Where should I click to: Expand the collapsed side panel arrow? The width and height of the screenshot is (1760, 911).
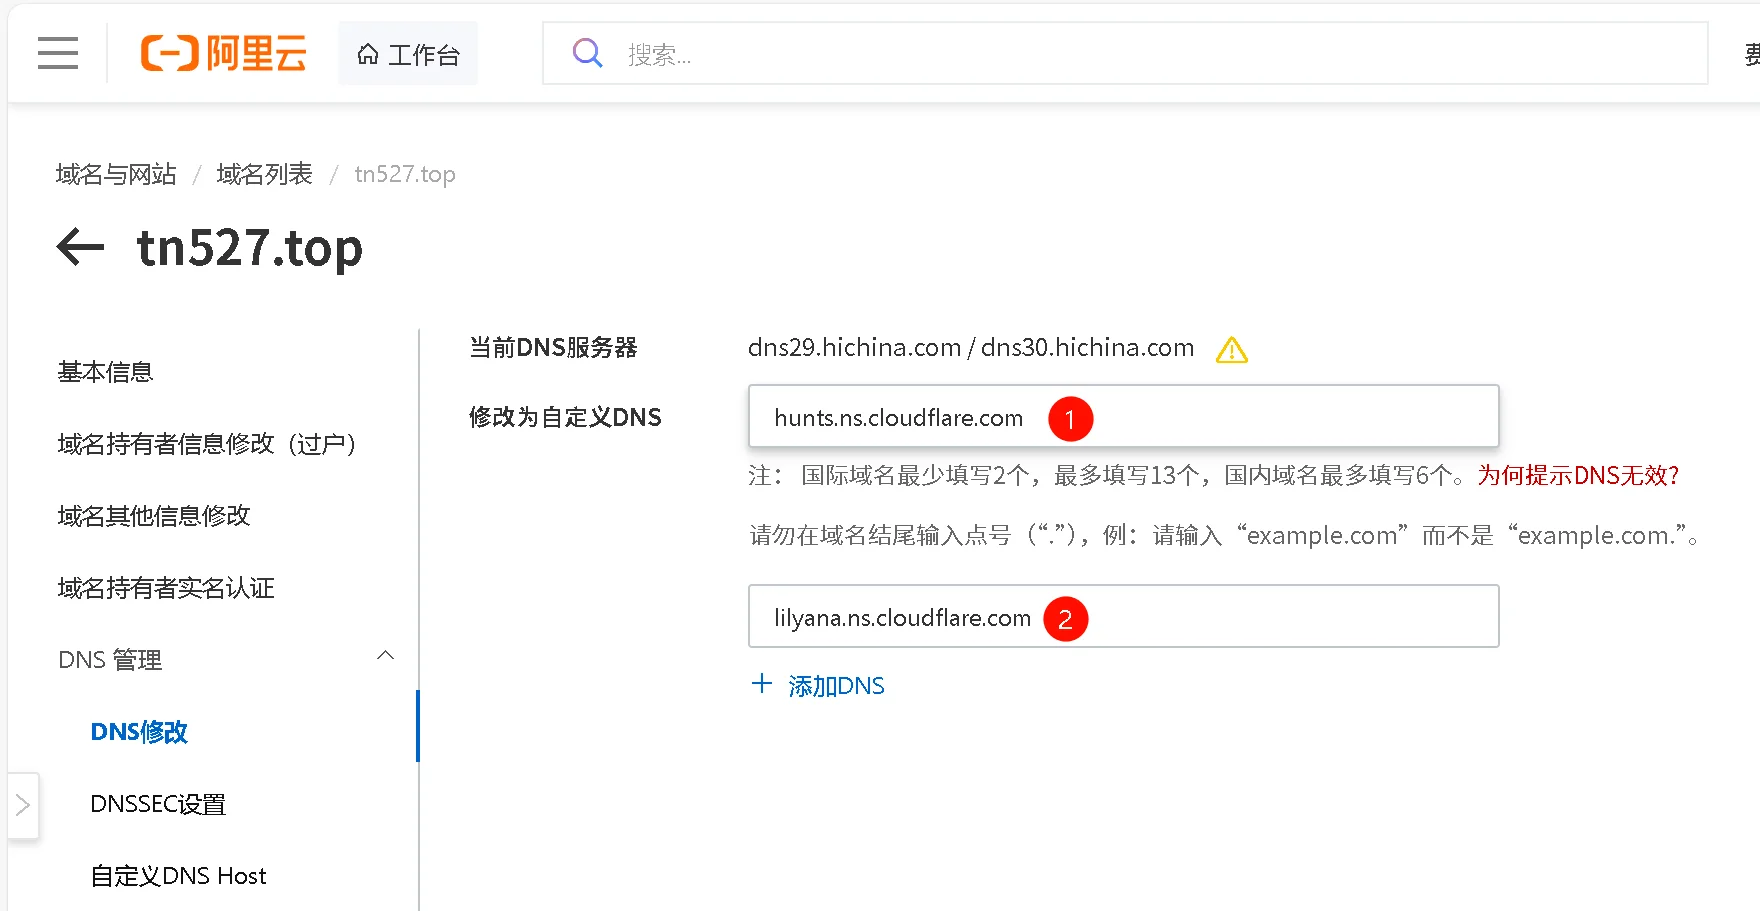(x=23, y=805)
